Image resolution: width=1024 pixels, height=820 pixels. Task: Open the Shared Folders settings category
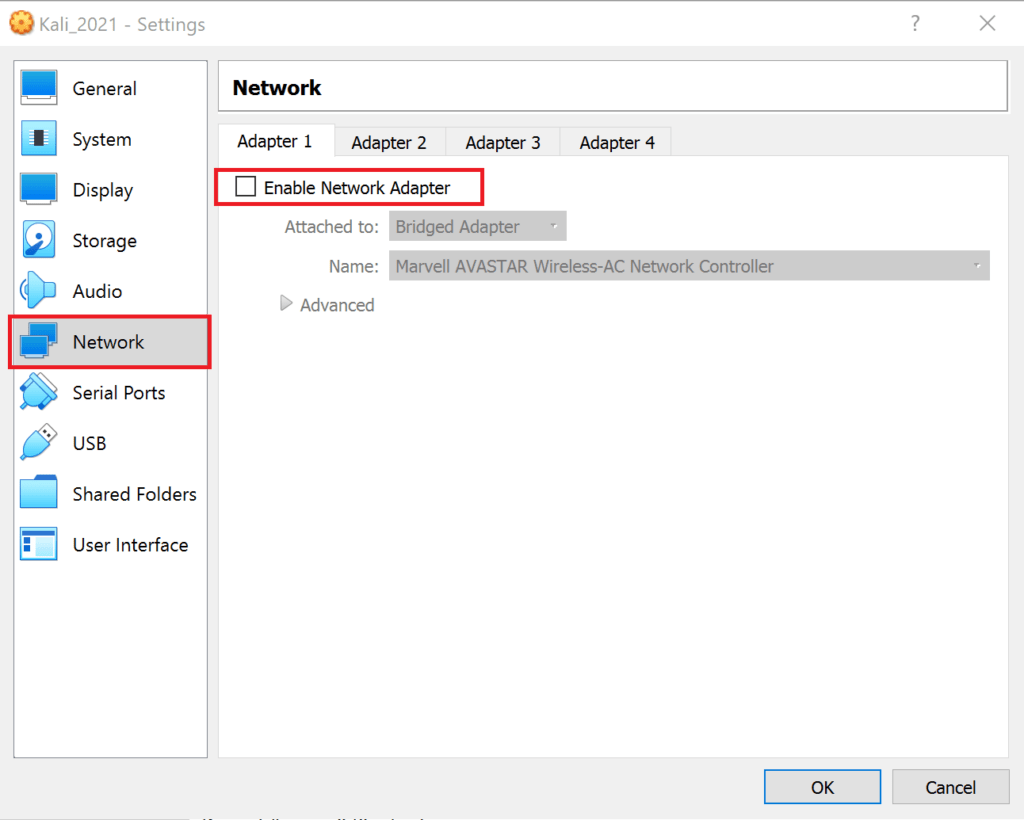pyautogui.click(x=110, y=494)
